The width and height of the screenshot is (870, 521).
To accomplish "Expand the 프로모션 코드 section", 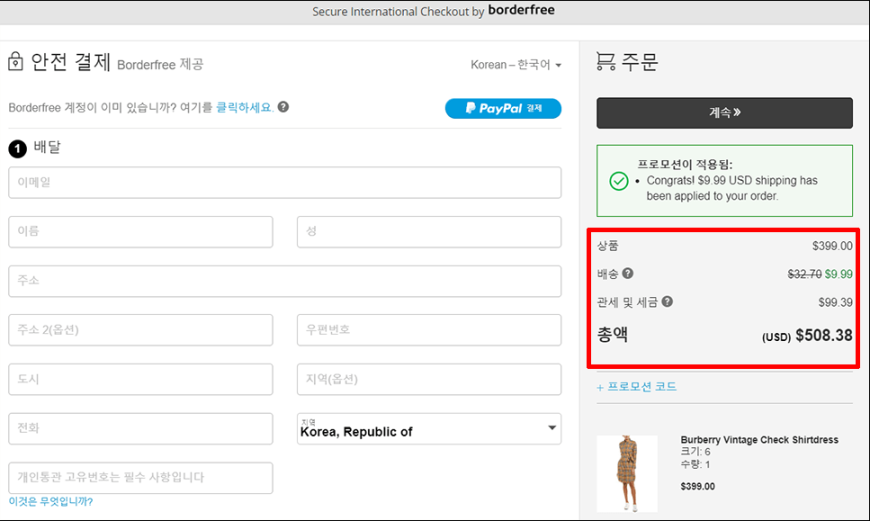I will pyautogui.click(x=637, y=387).
